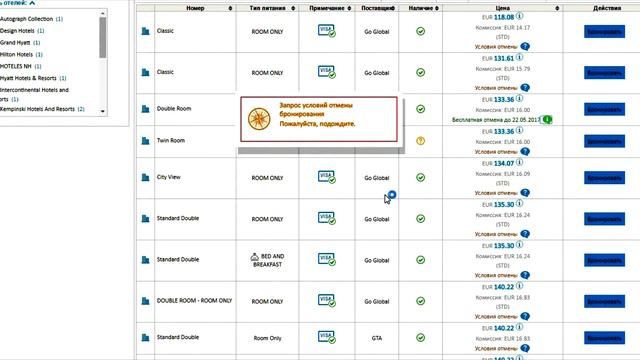Click scroll down arrow in hotel chains list
This screenshot has width=640, height=360.
(x=102, y=111)
